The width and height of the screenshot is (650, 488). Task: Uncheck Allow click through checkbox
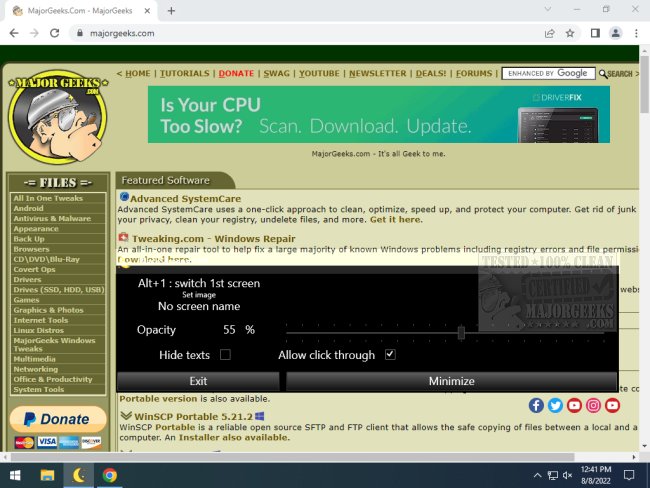[390, 354]
